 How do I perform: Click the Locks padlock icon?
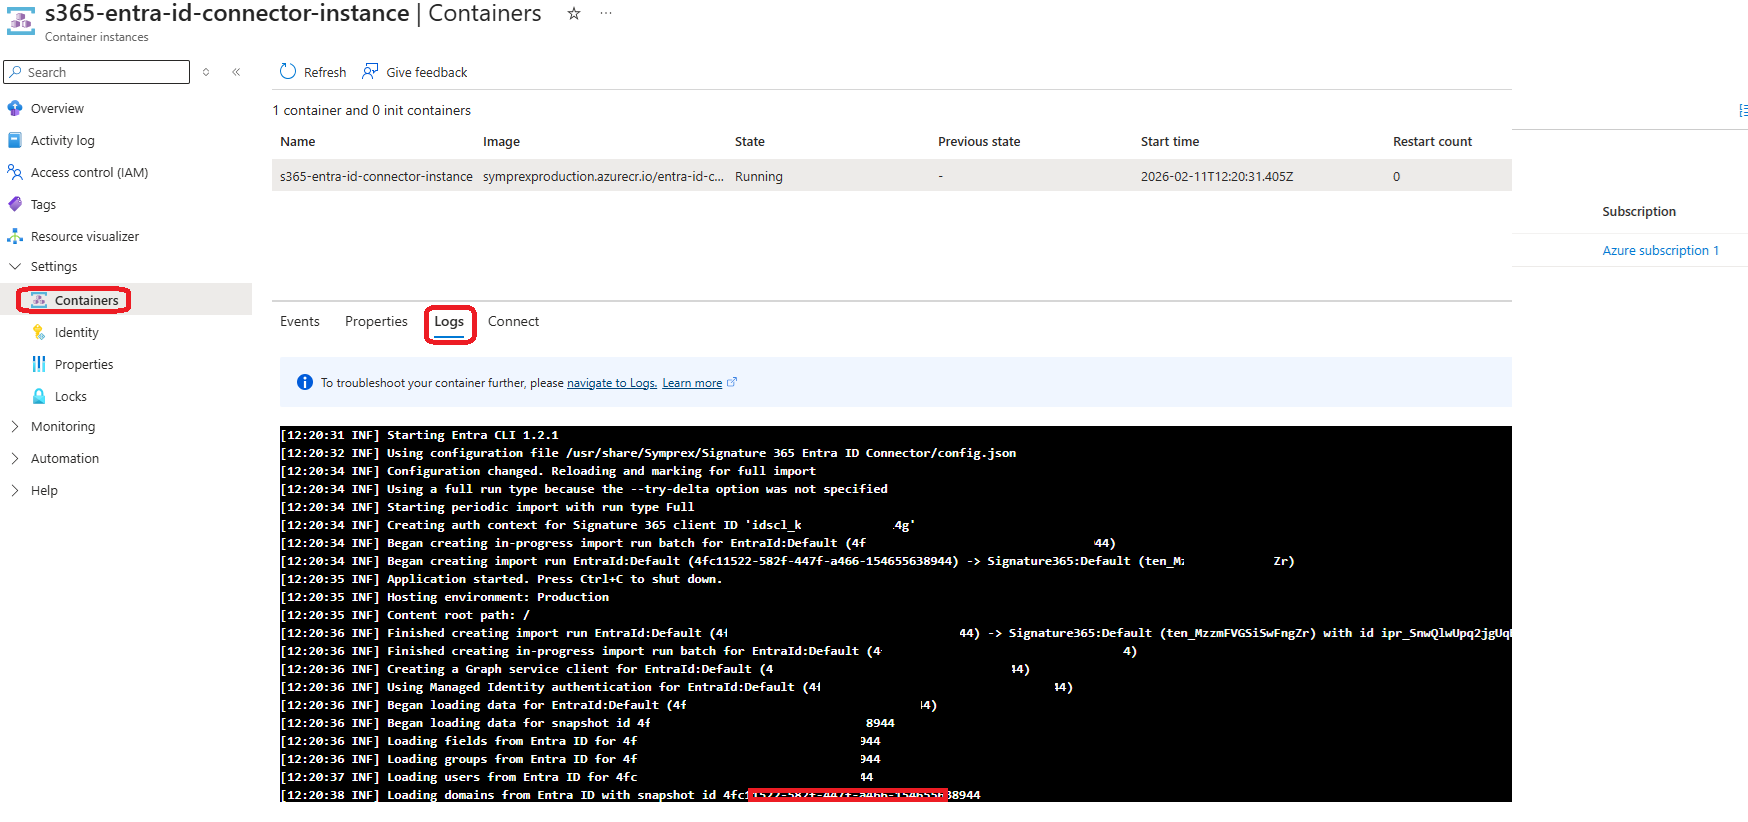pyautogui.click(x=39, y=396)
